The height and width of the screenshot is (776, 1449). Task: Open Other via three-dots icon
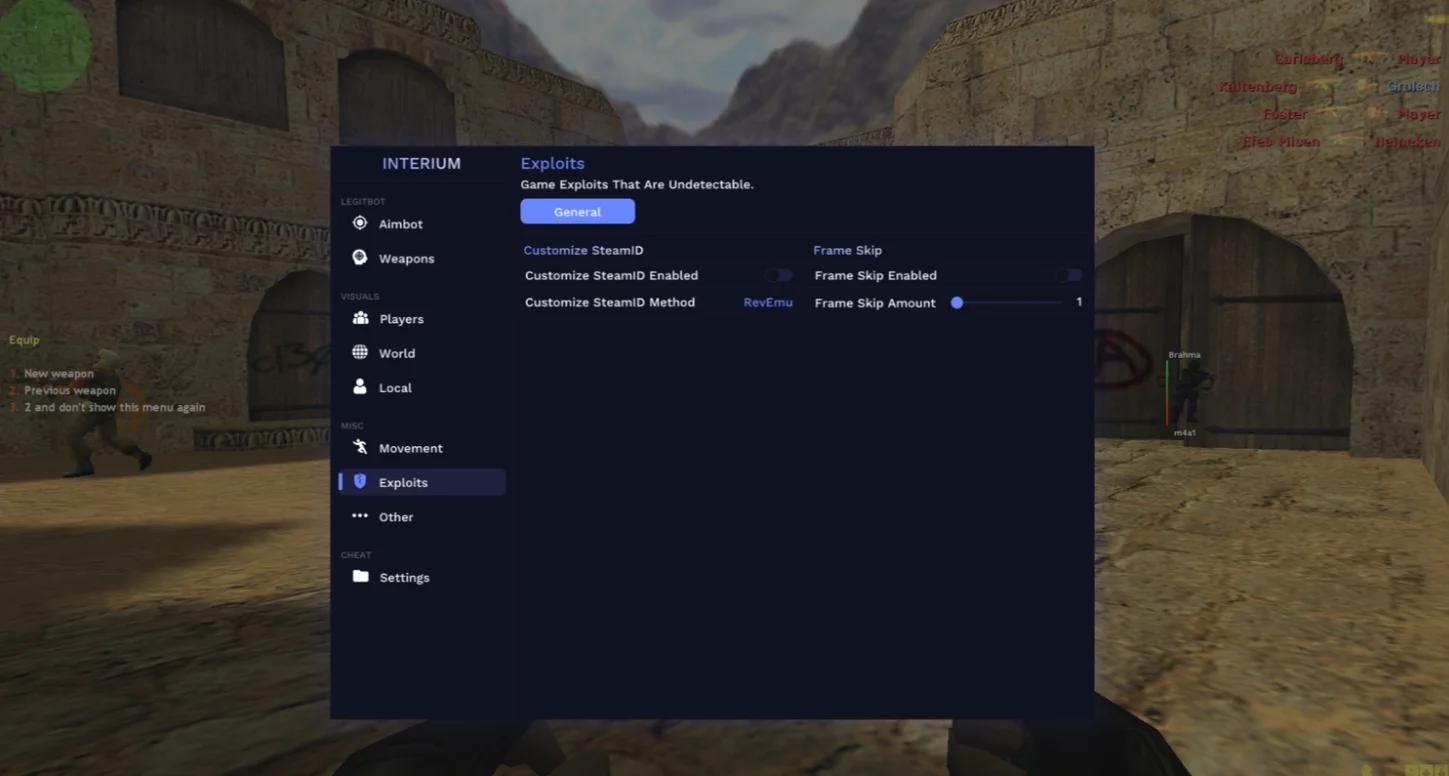360,516
